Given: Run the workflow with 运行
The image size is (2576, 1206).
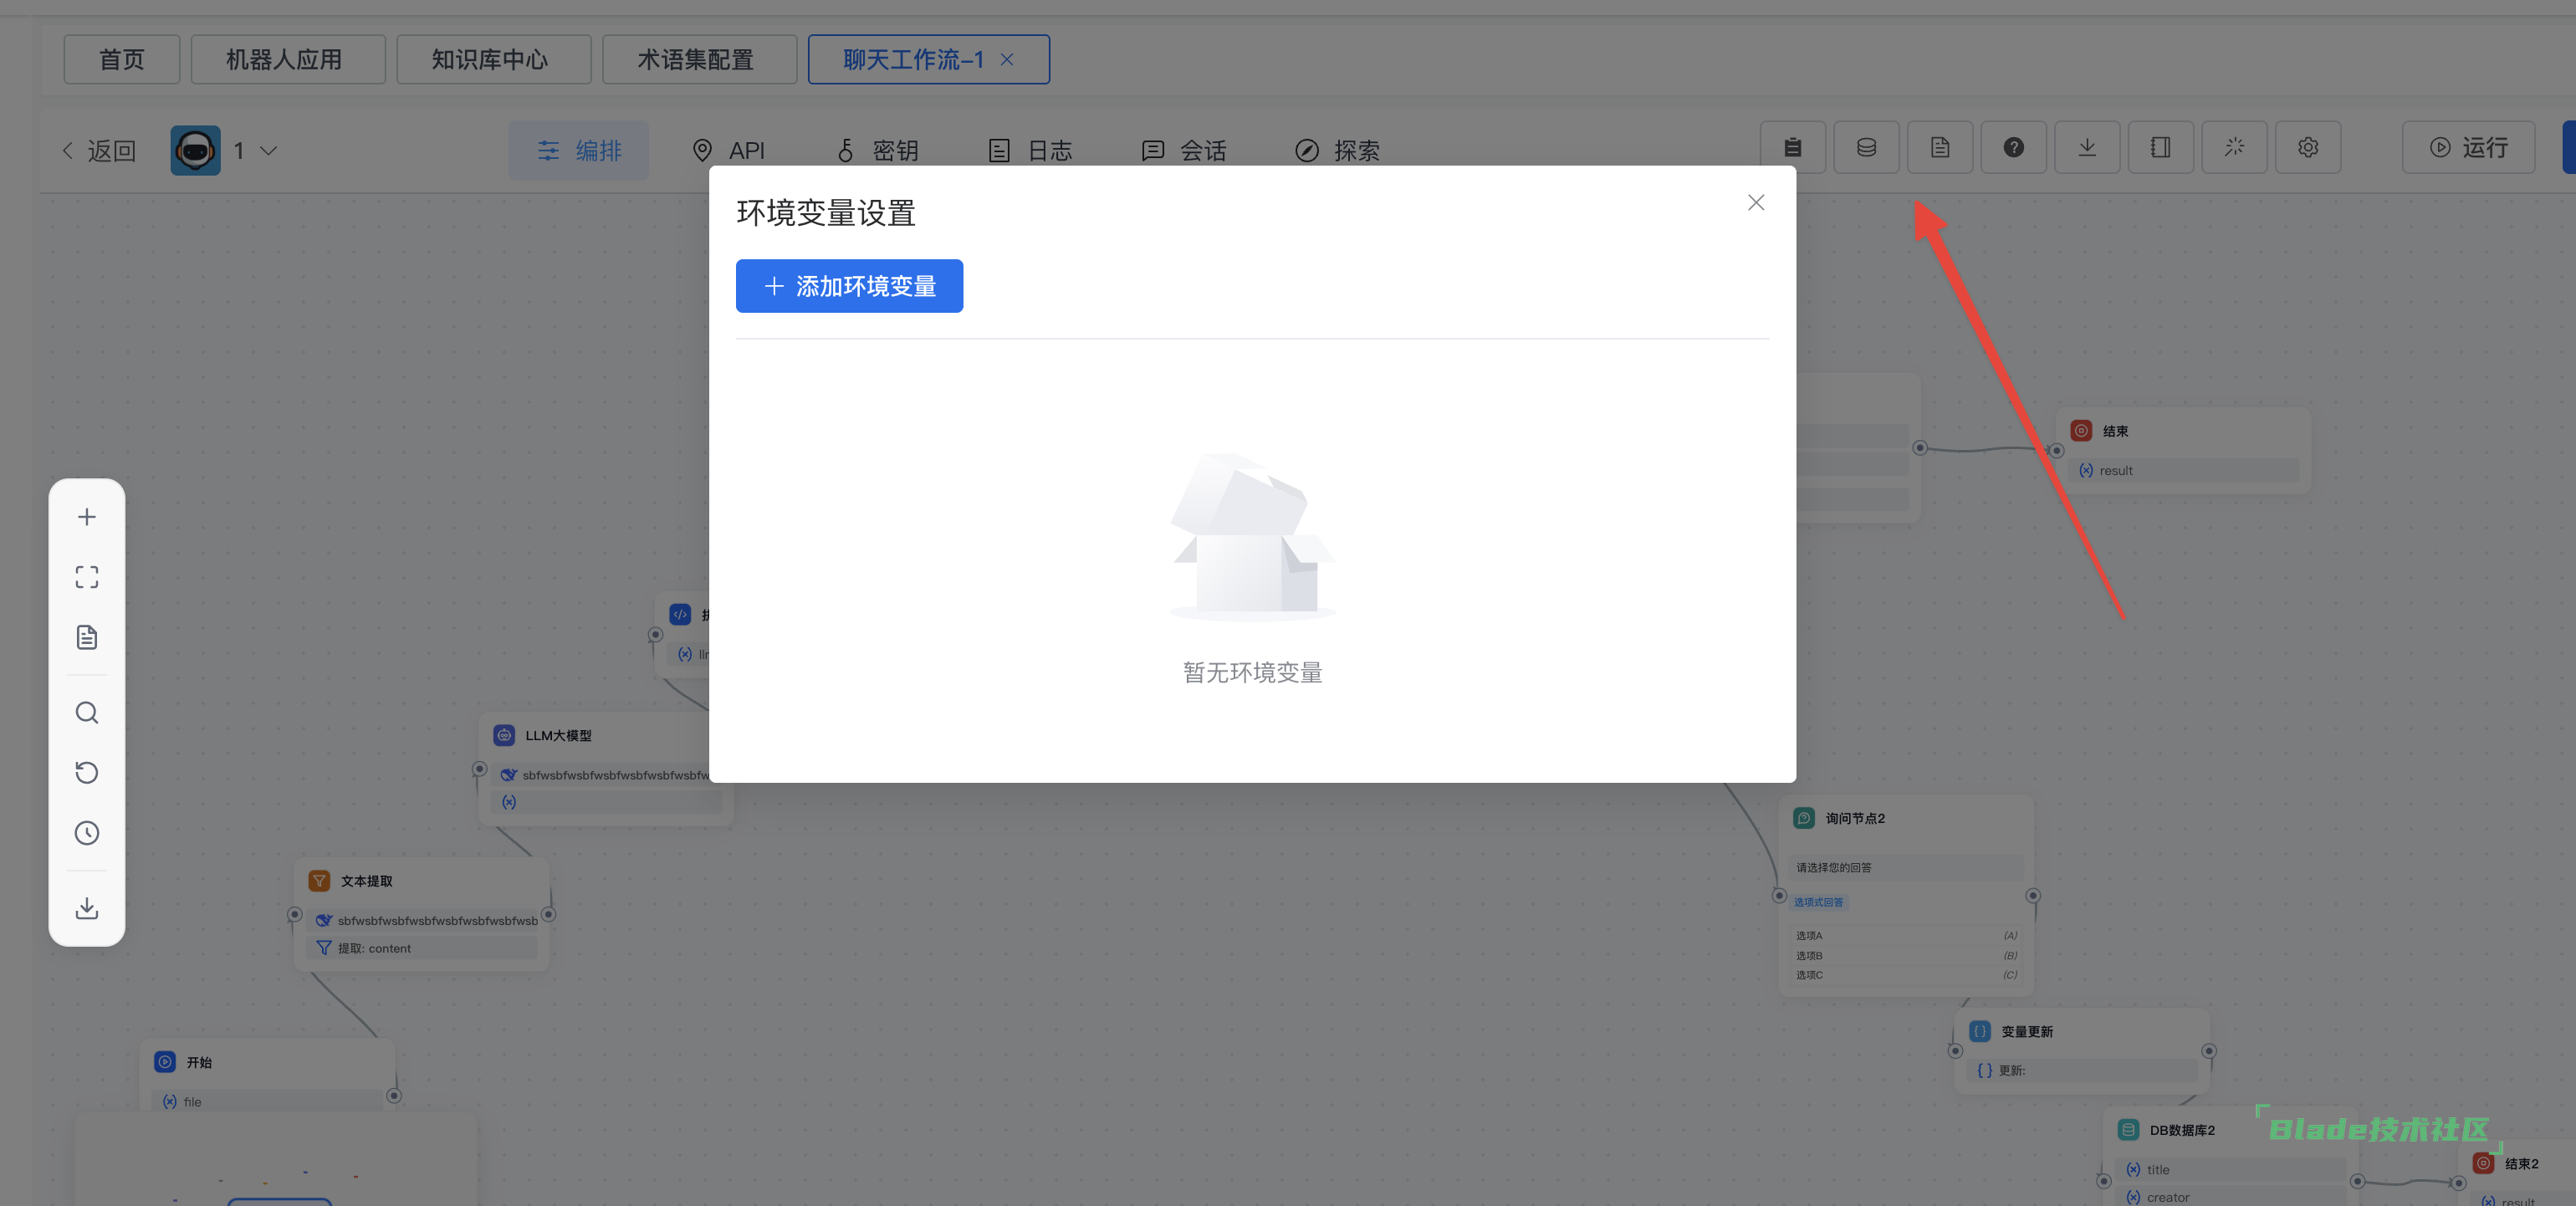Looking at the screenshot, I should coord(2468,147).
